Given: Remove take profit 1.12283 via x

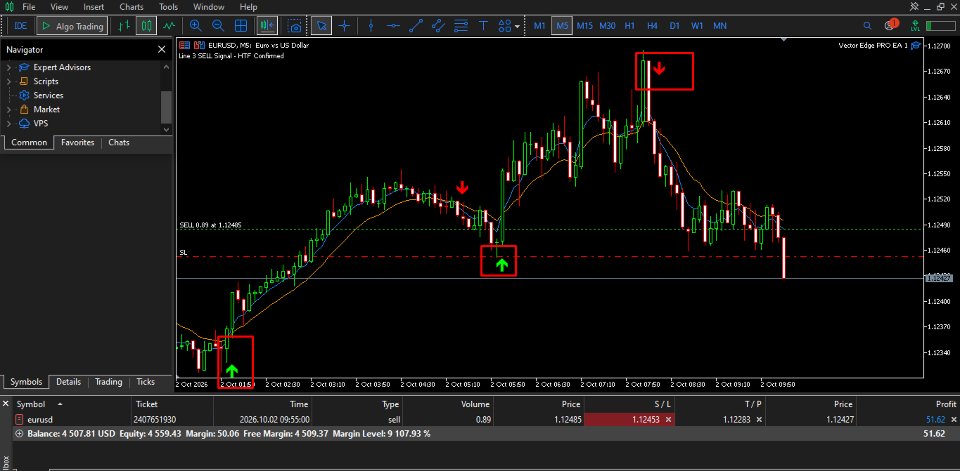Looking at the screenshot, I should coord(759,420).
